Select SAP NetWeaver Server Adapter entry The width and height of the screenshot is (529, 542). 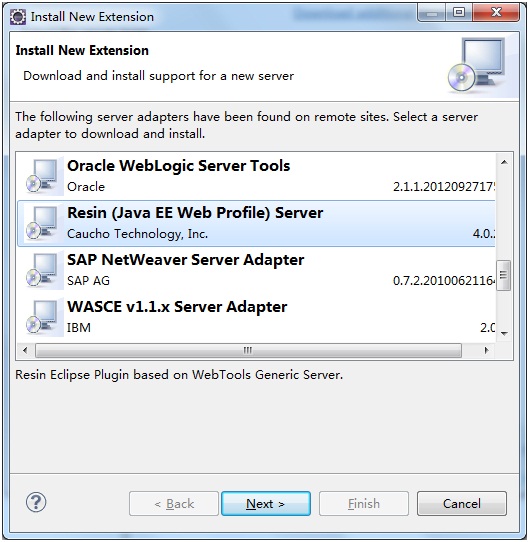click(256, 270)
